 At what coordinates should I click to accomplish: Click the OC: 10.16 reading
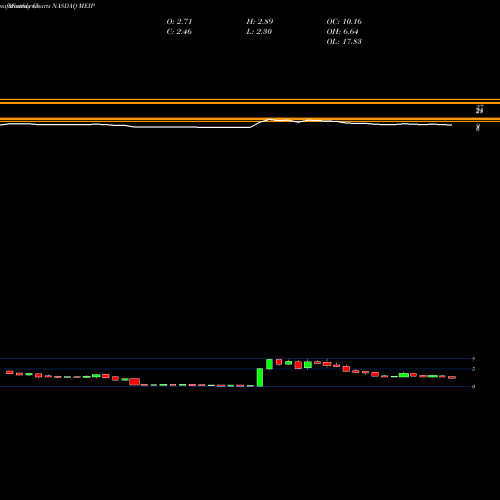pos(344,21)
